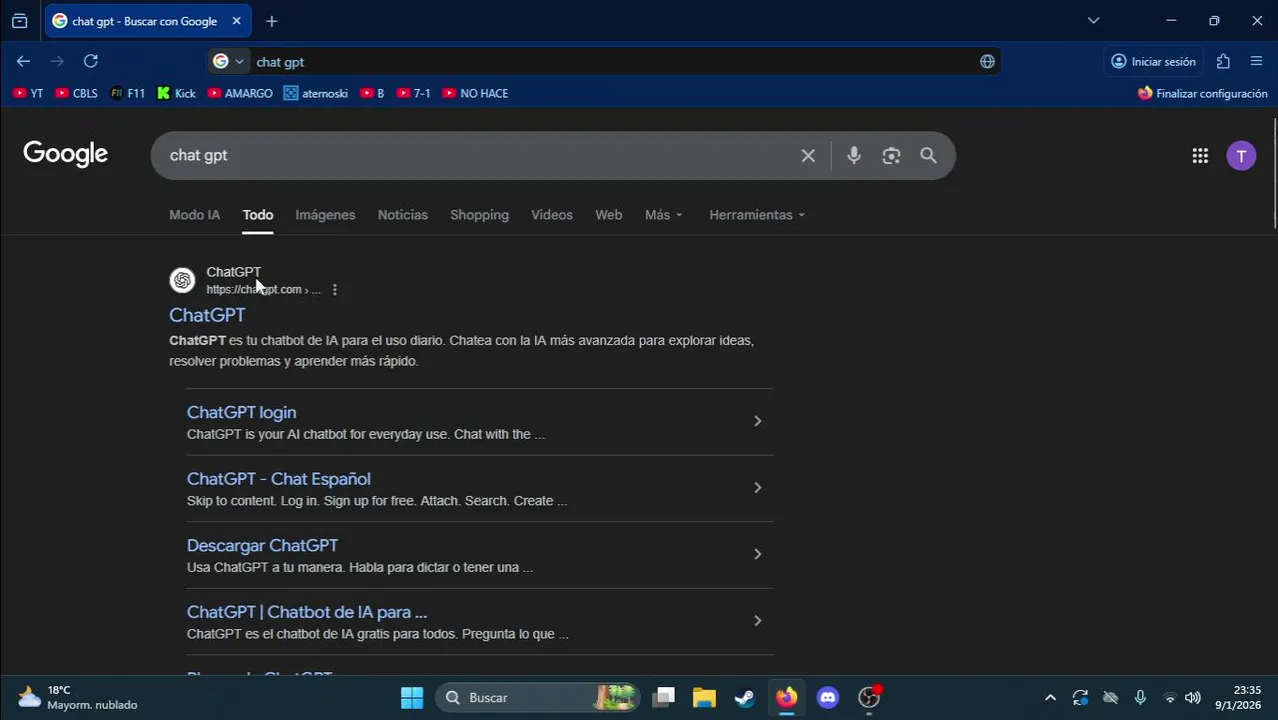Close the chat gpt browser tab

[x=236, y=21]
